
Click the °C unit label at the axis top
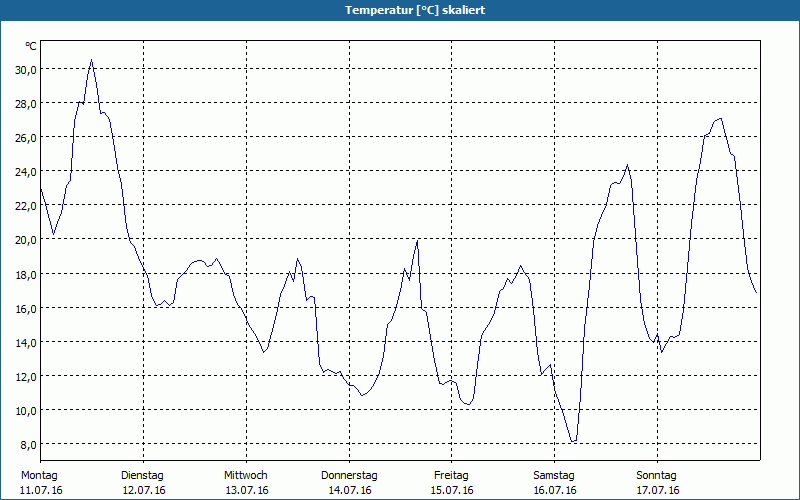point(31,46)
